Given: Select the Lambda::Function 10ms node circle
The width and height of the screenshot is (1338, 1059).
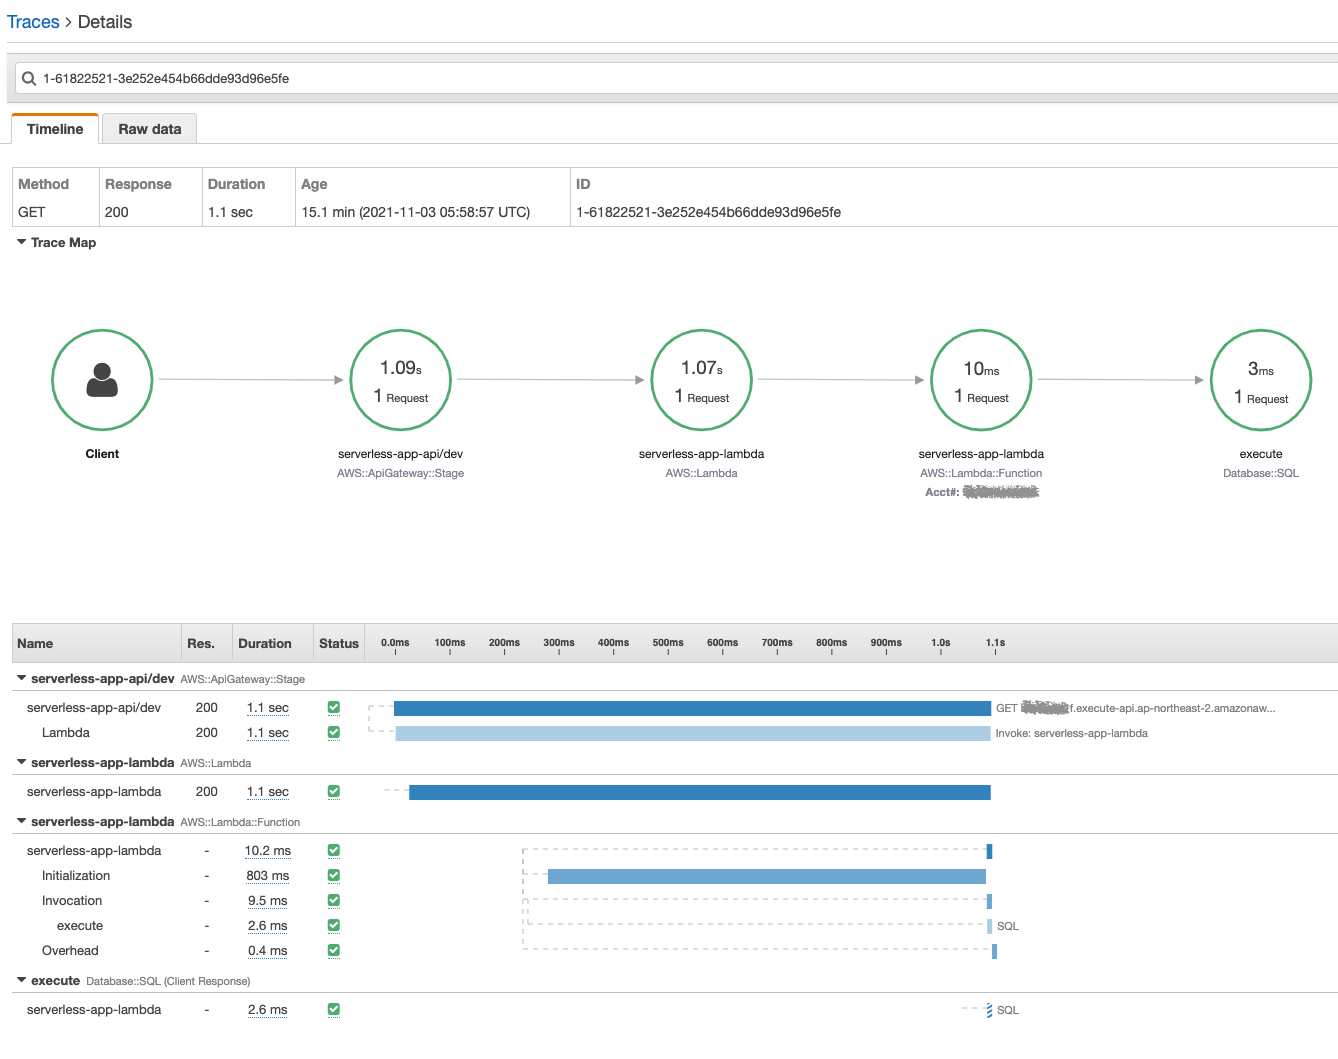Looking at the screenshot, I should pos(981,380).
